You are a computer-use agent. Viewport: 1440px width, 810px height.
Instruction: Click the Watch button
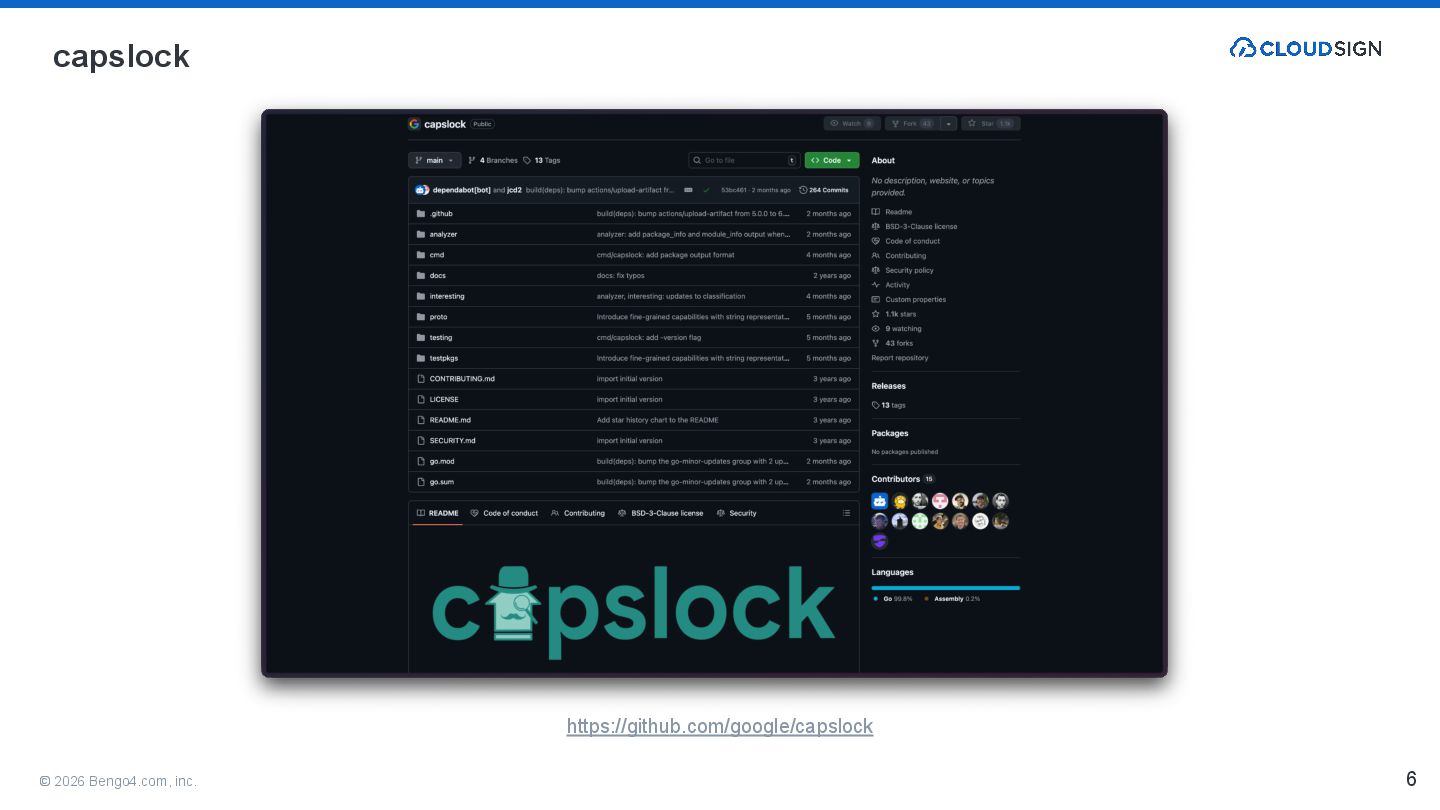pyautogui.click(x=851, y=124)
